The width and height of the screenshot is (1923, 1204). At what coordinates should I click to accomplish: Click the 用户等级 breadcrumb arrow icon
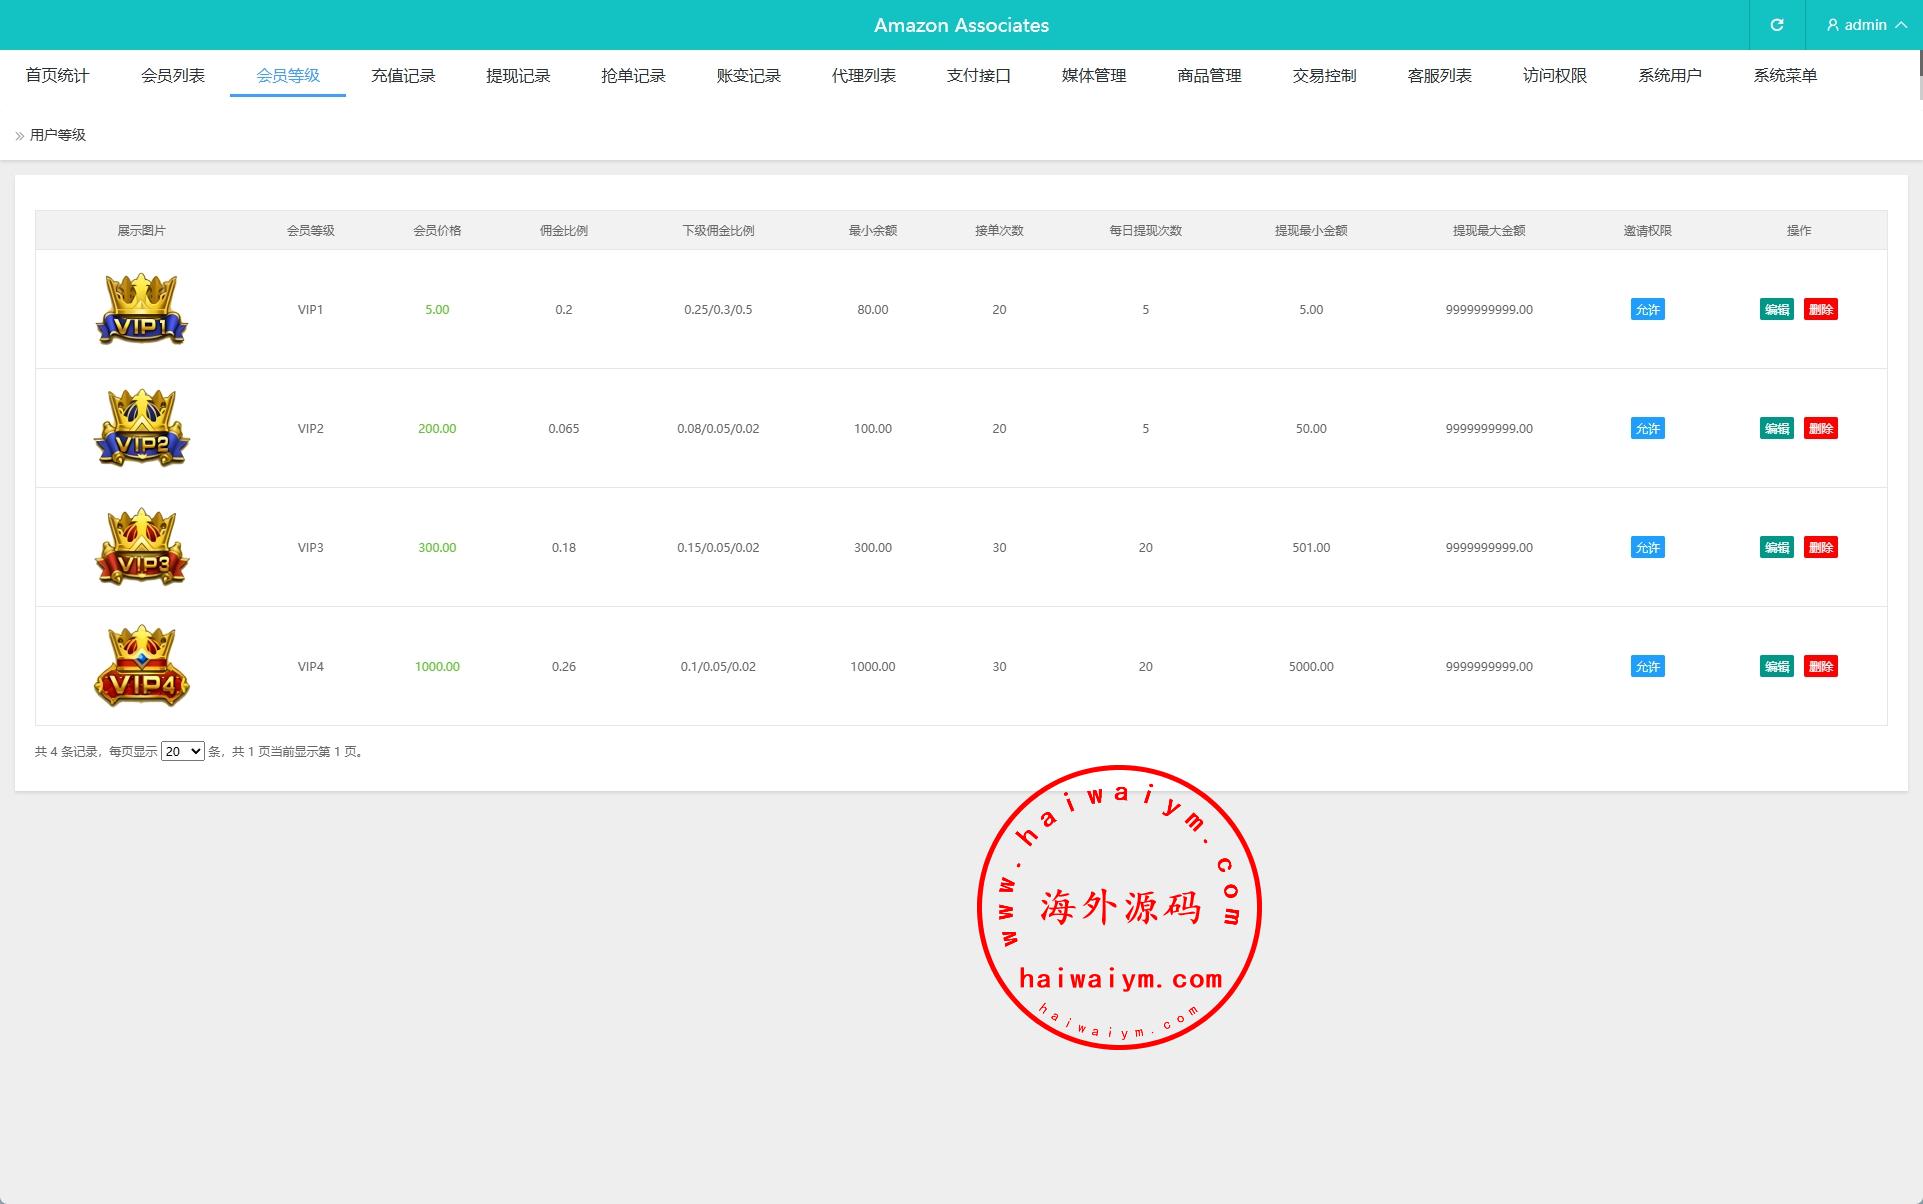[x=19, y=135]
